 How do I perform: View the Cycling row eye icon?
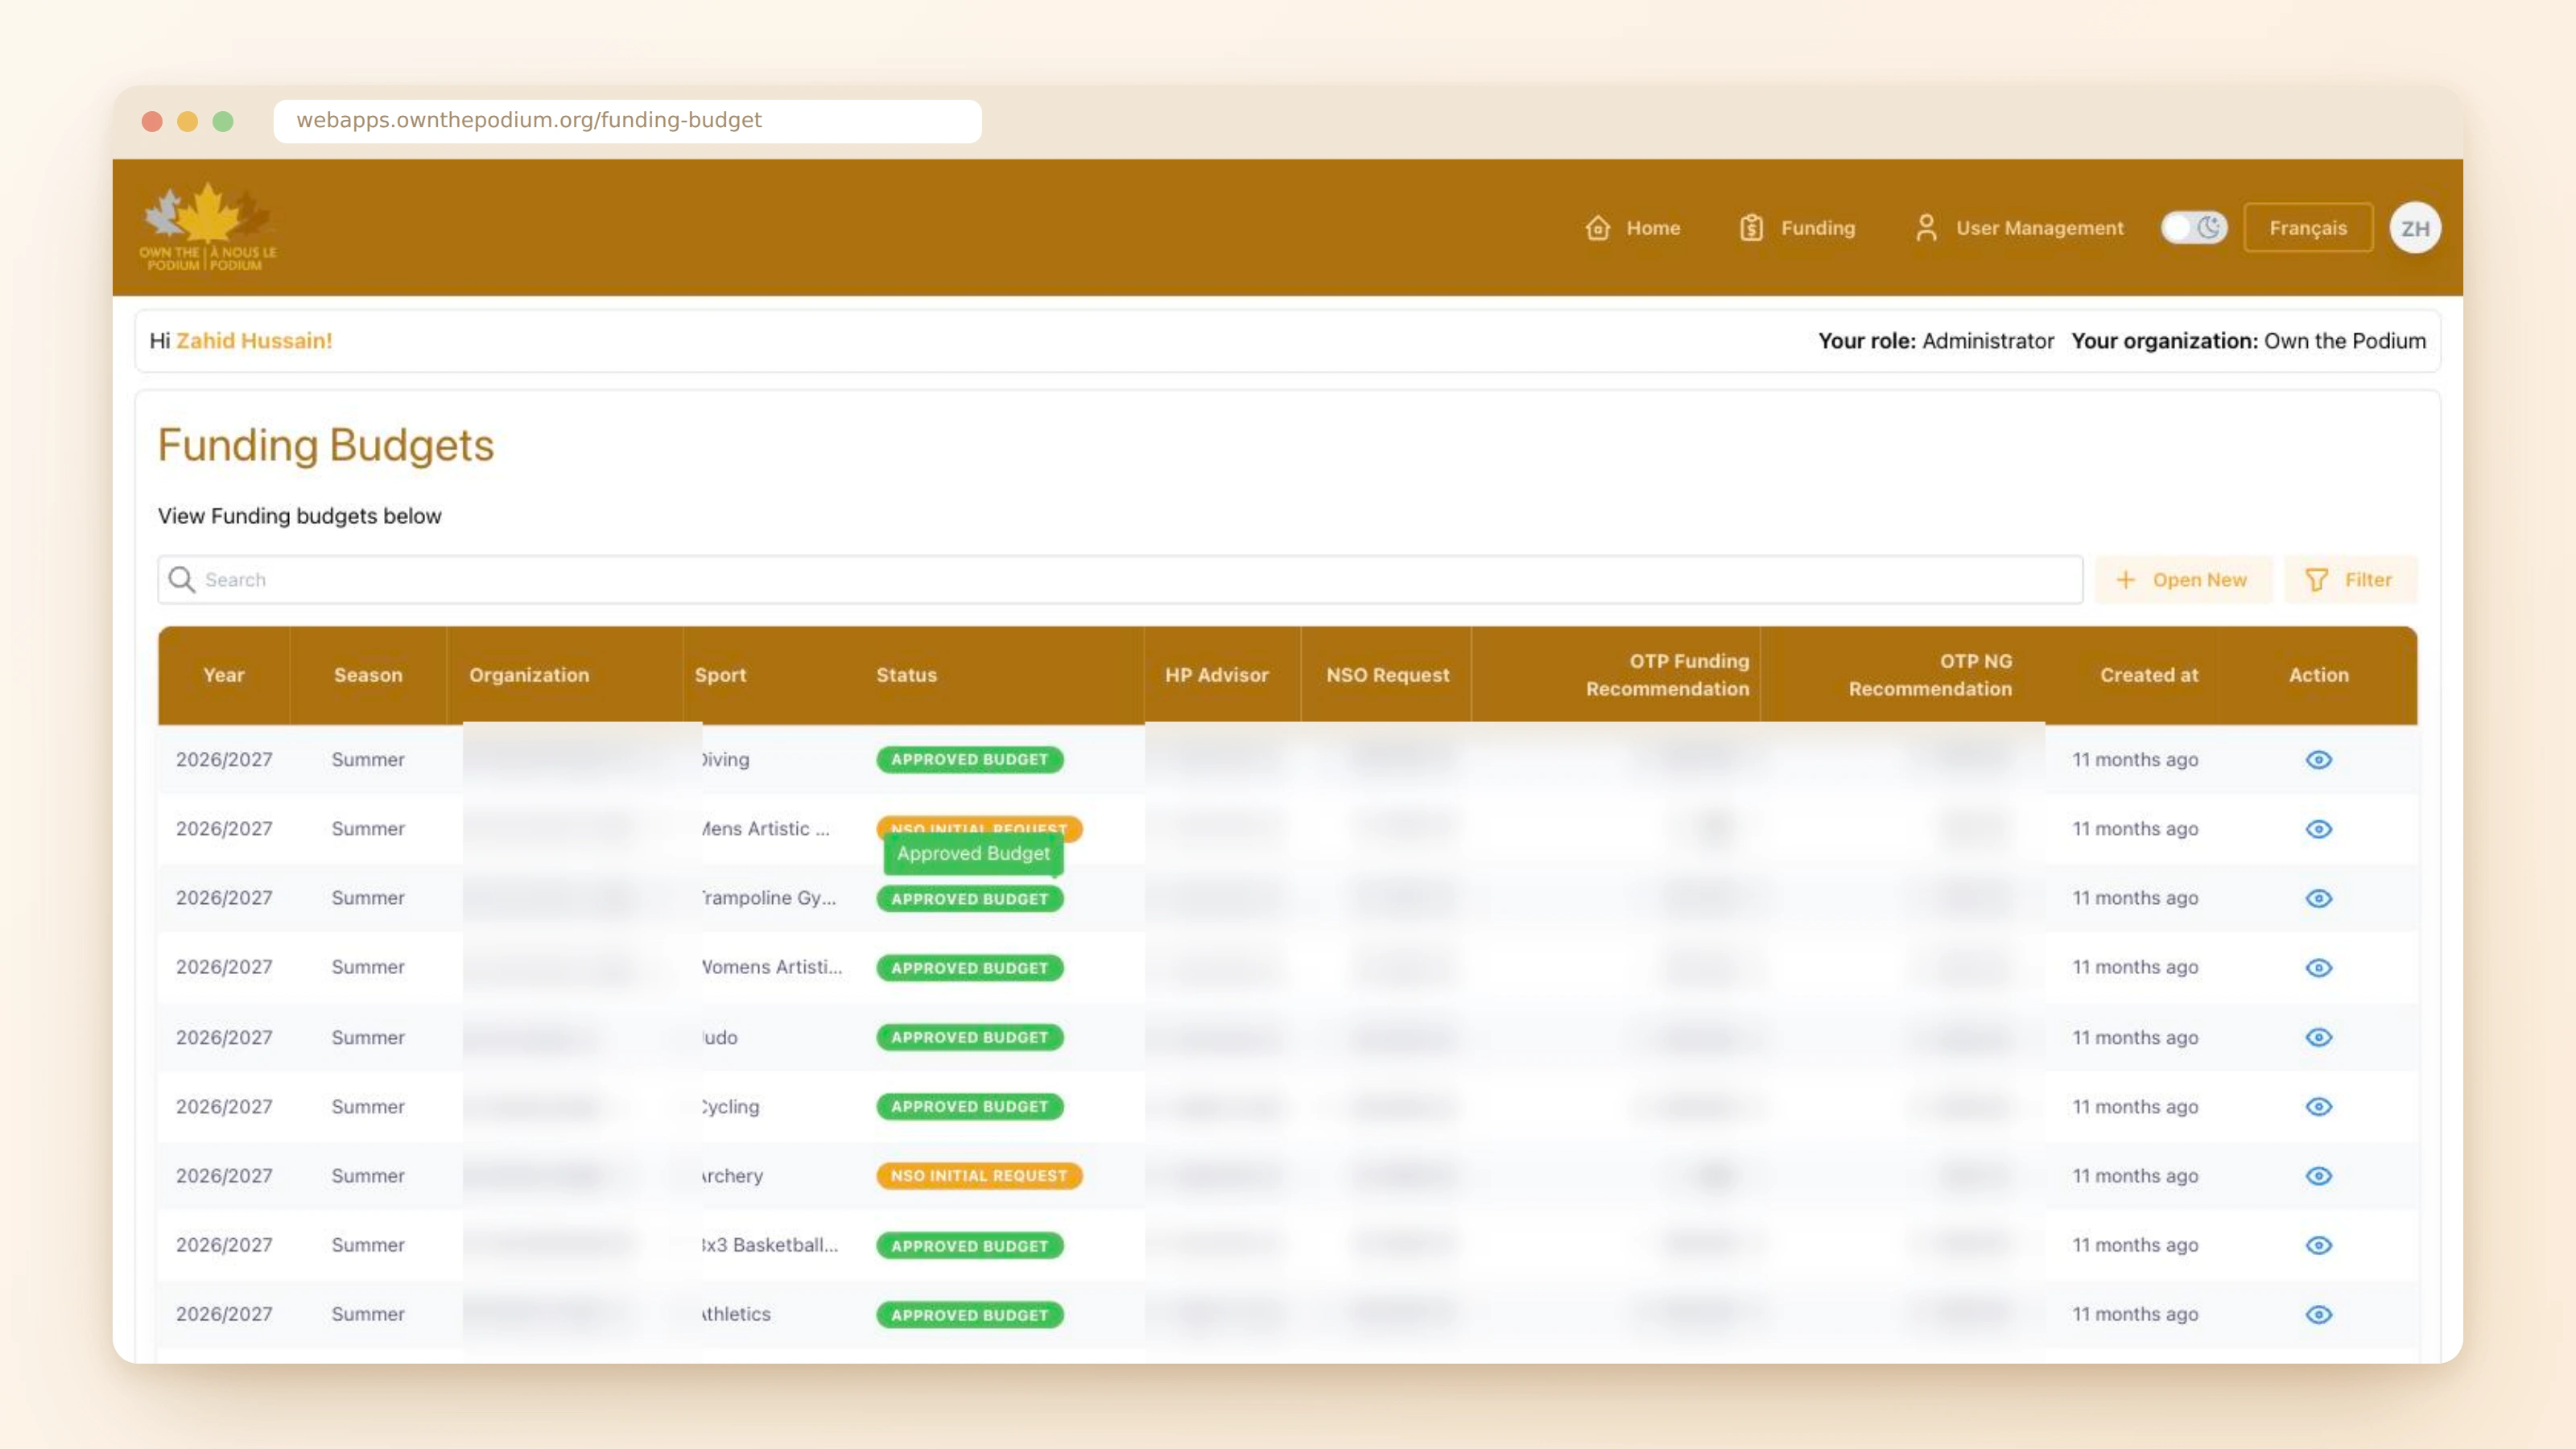[x=2318, y=1107]
